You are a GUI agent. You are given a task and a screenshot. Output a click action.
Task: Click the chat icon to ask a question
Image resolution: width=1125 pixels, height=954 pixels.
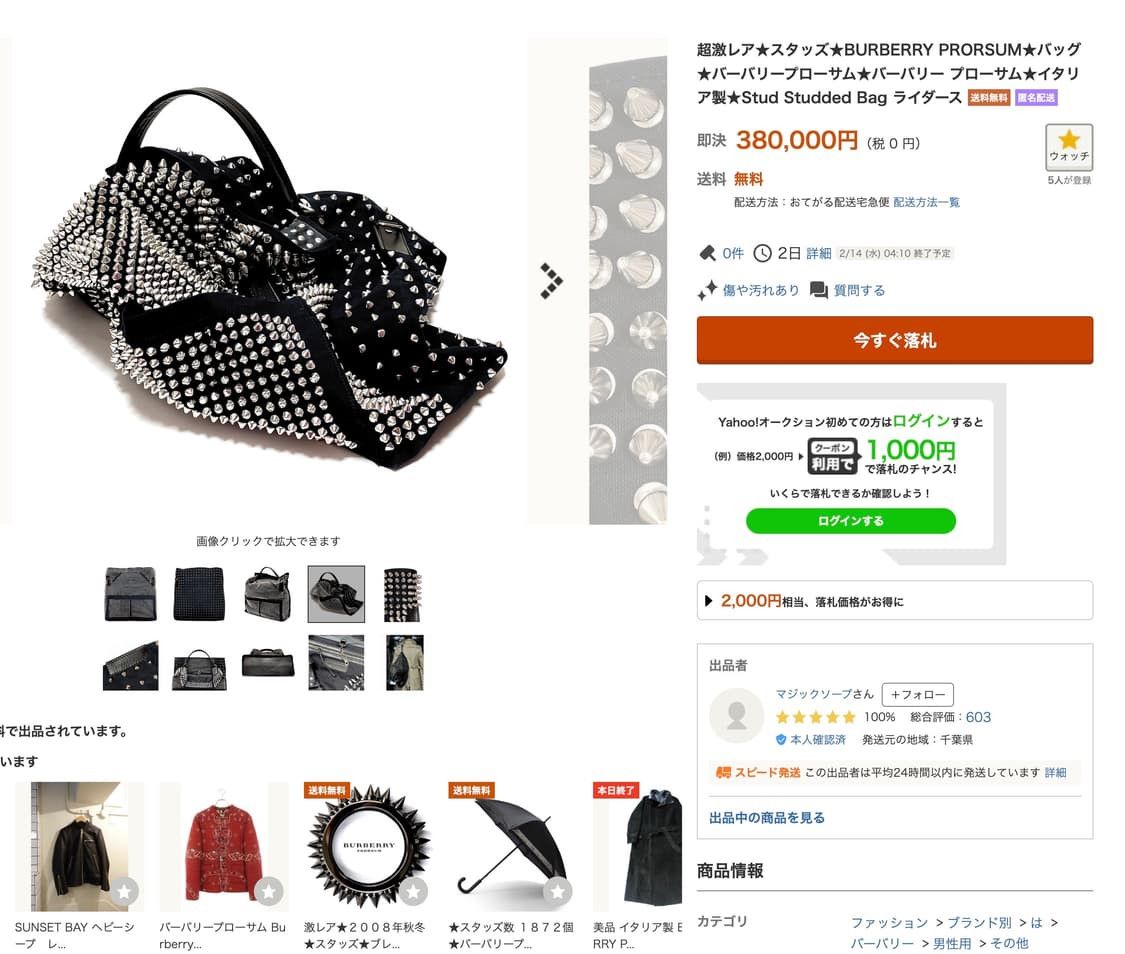(x=819, y=290)
